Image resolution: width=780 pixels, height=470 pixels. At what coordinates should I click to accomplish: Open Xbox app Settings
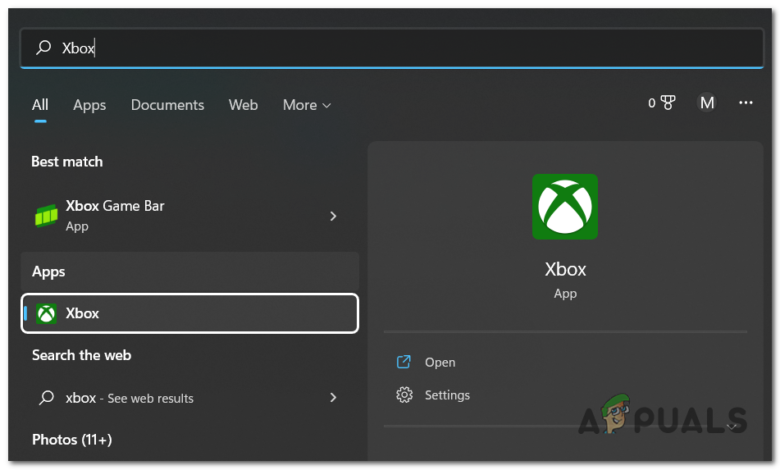point(447,395)
